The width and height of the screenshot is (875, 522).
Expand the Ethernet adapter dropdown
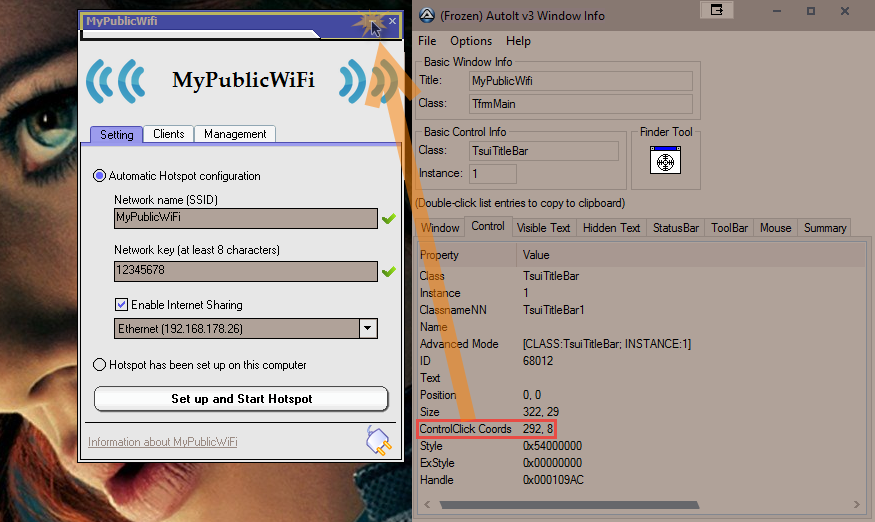(368, 328)
